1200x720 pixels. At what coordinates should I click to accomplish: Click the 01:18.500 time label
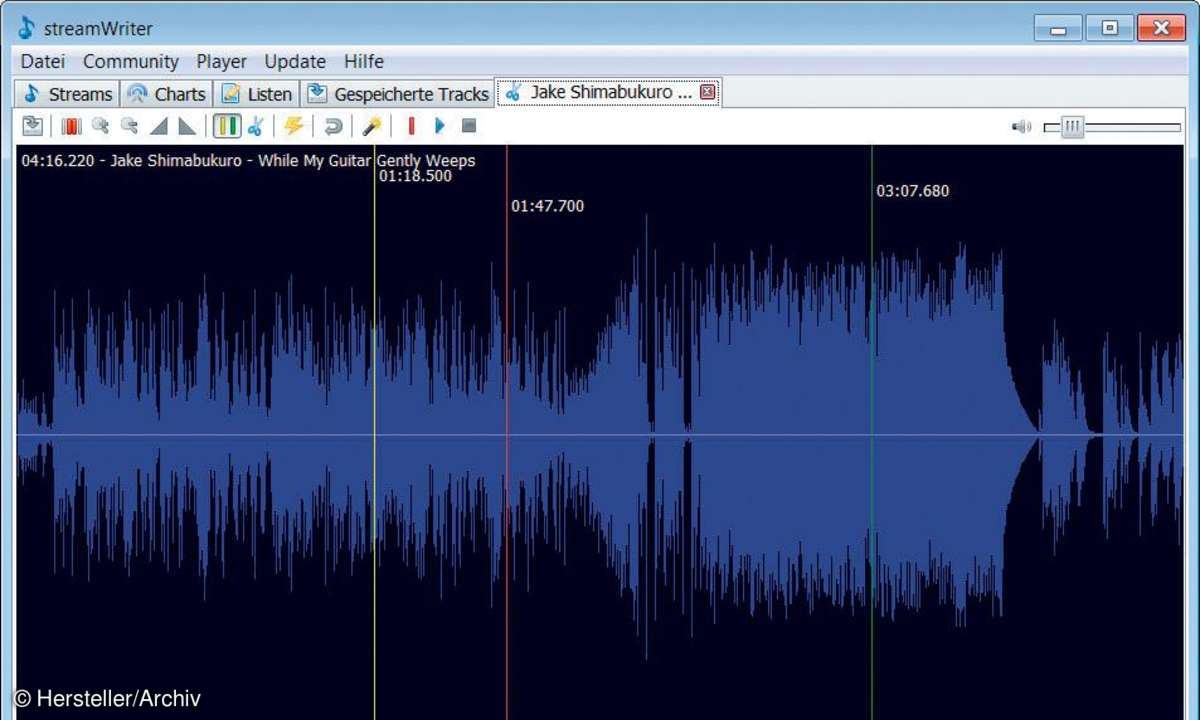(415, 176)
